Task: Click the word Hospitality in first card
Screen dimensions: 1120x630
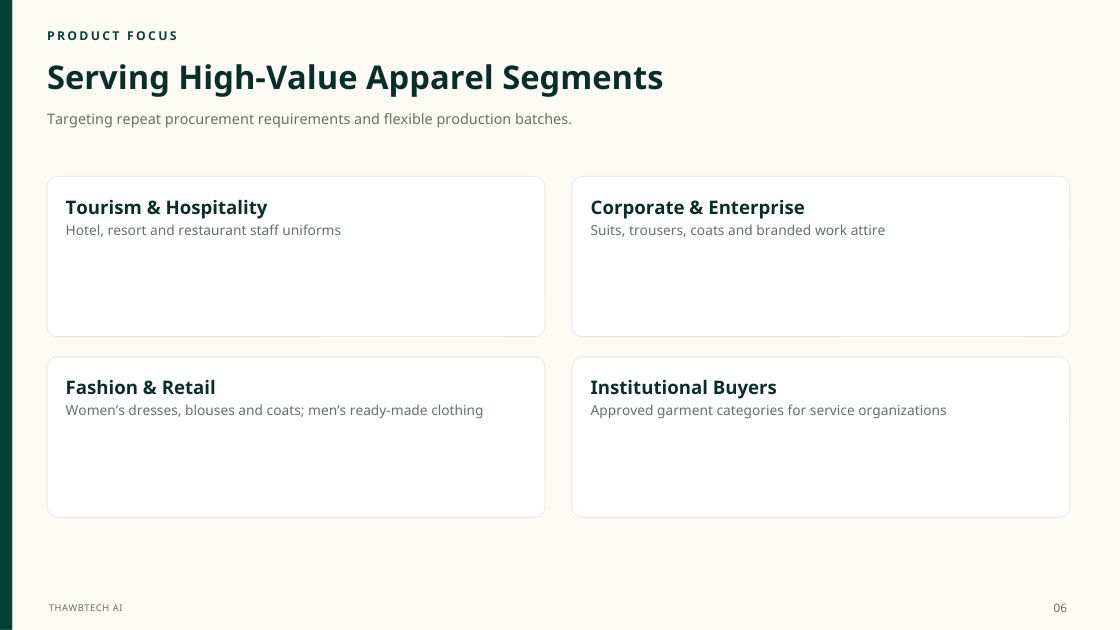Action: point(216,208)
